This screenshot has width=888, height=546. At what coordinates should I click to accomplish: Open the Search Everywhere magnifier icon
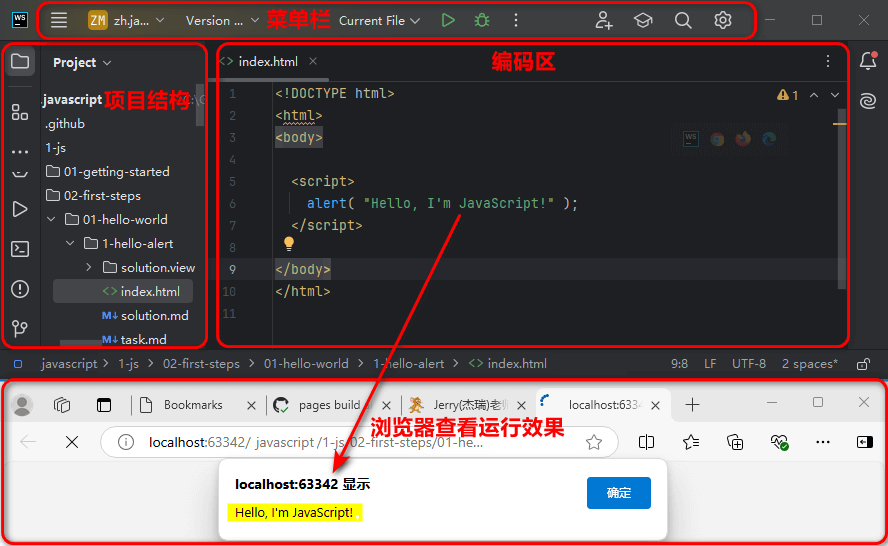[683, 20]
